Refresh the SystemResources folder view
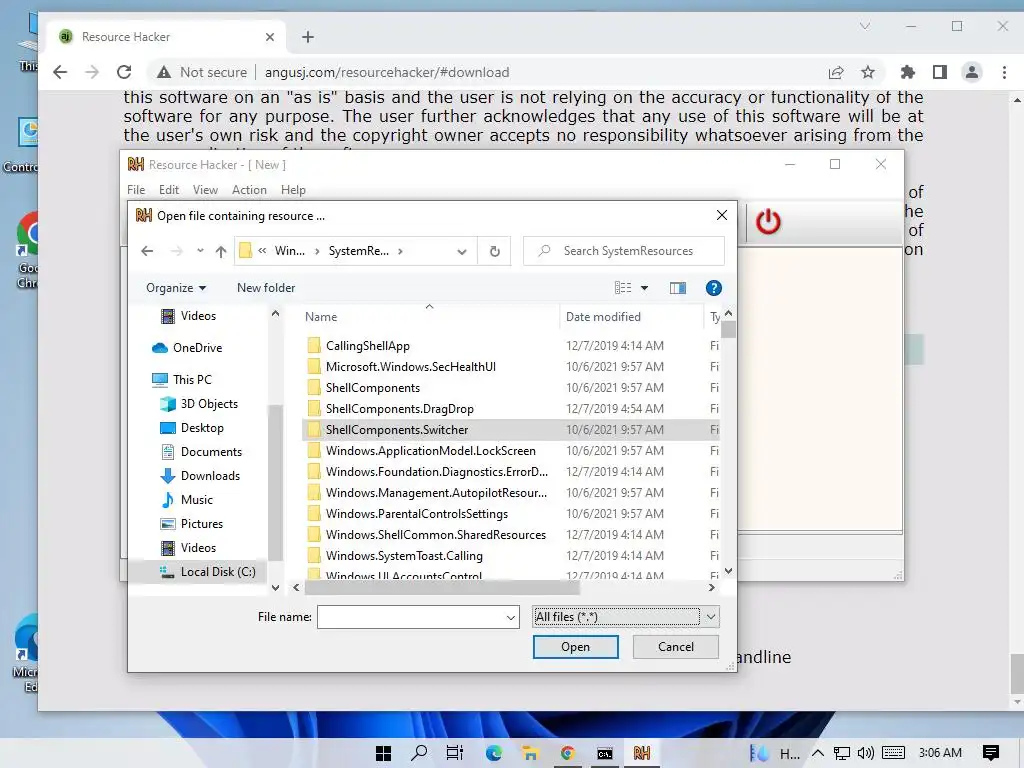 (494, 251)
